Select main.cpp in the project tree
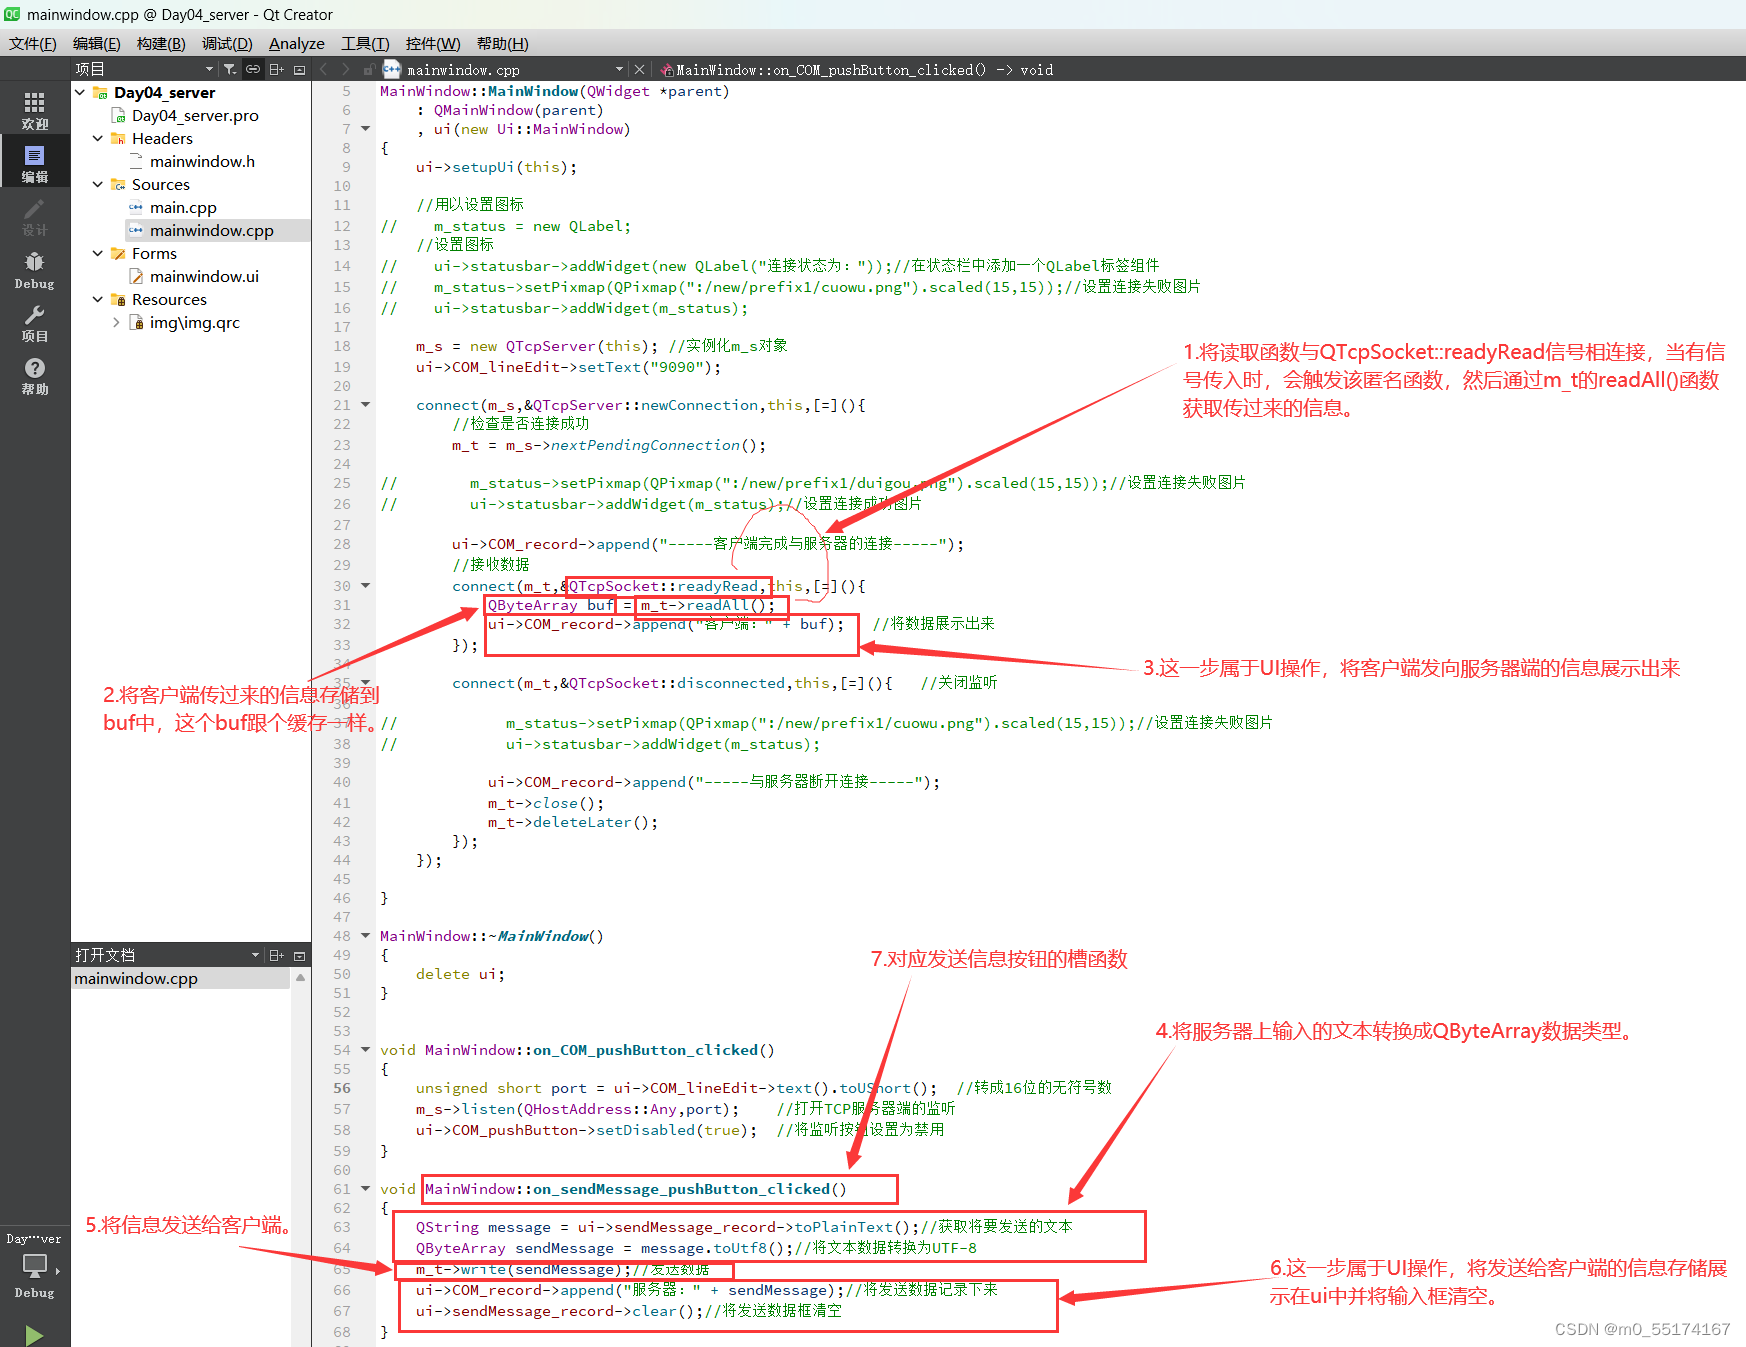The width and height of the screenshot is (1746, 1347). (183, 208)
